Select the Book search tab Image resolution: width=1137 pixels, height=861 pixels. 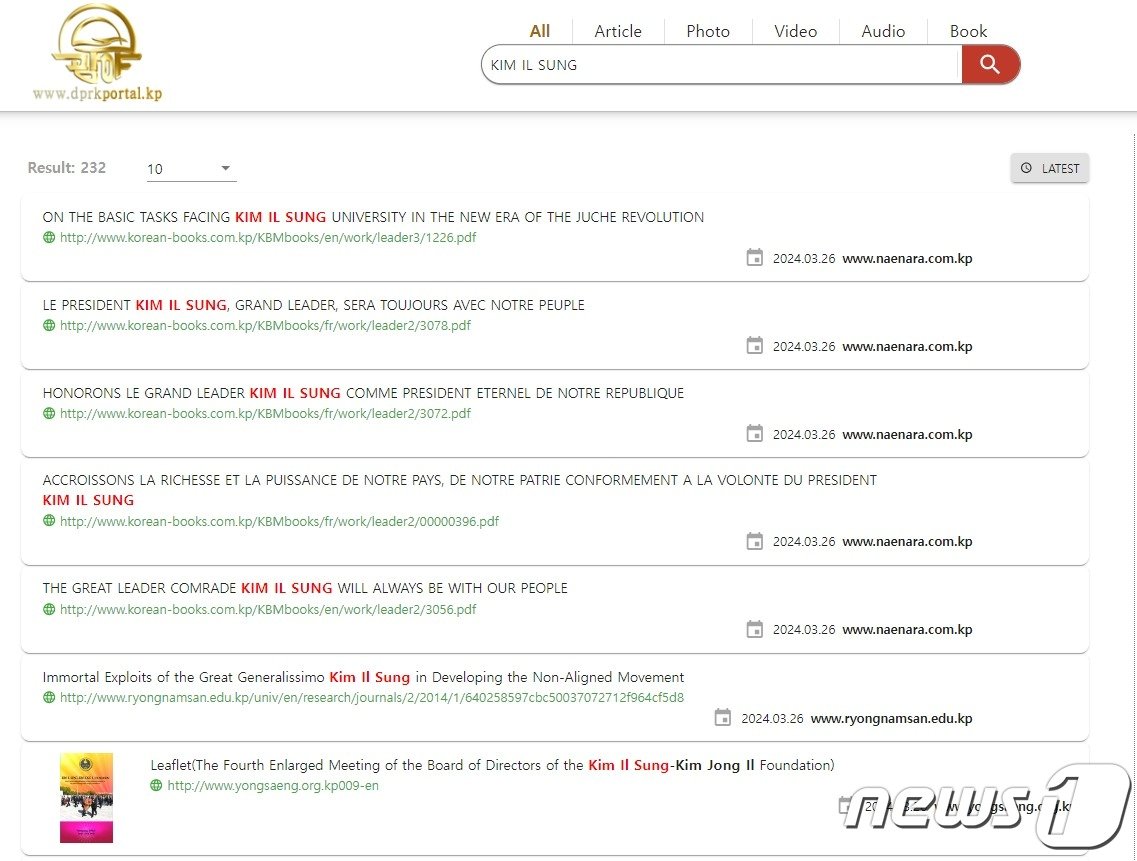coord(968,31)
